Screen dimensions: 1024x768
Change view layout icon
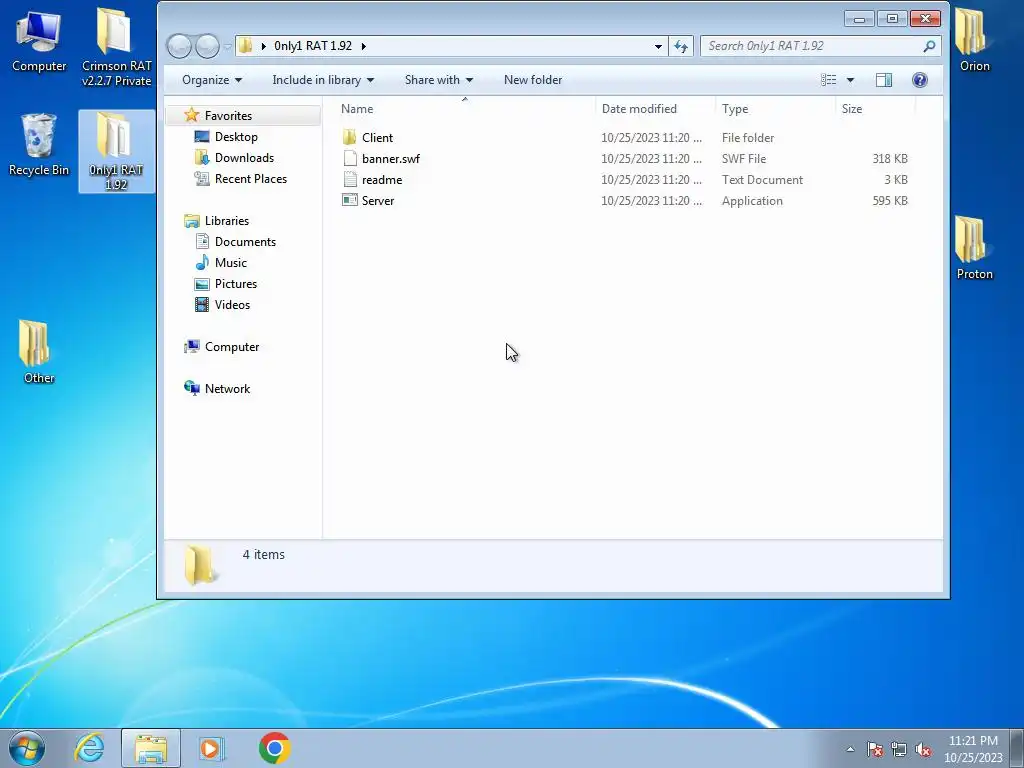(829, 80)
